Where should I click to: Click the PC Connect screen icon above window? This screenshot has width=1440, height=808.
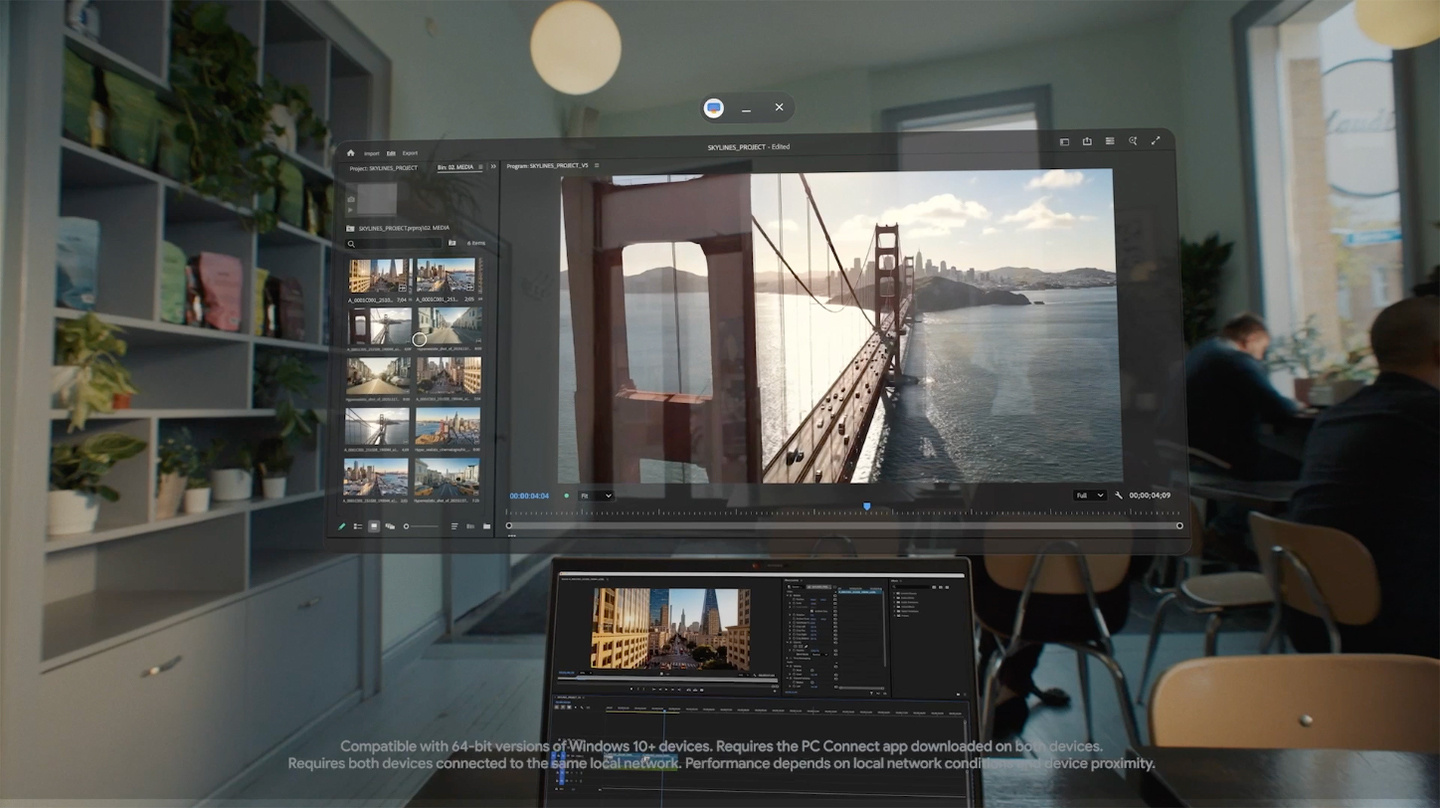[x=713, y=108]
